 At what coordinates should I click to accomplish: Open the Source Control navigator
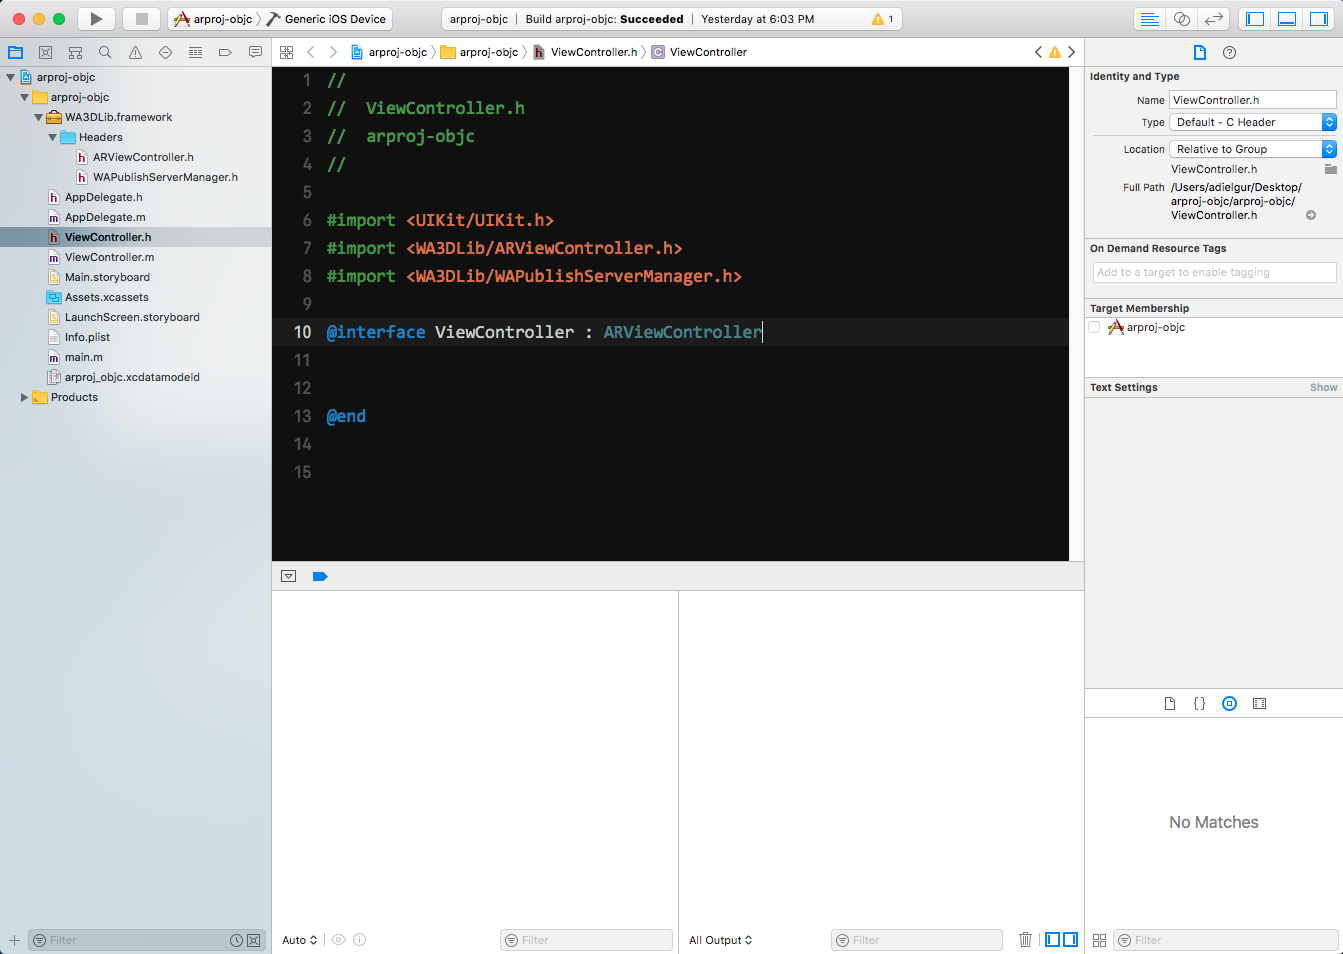(45, 52)
